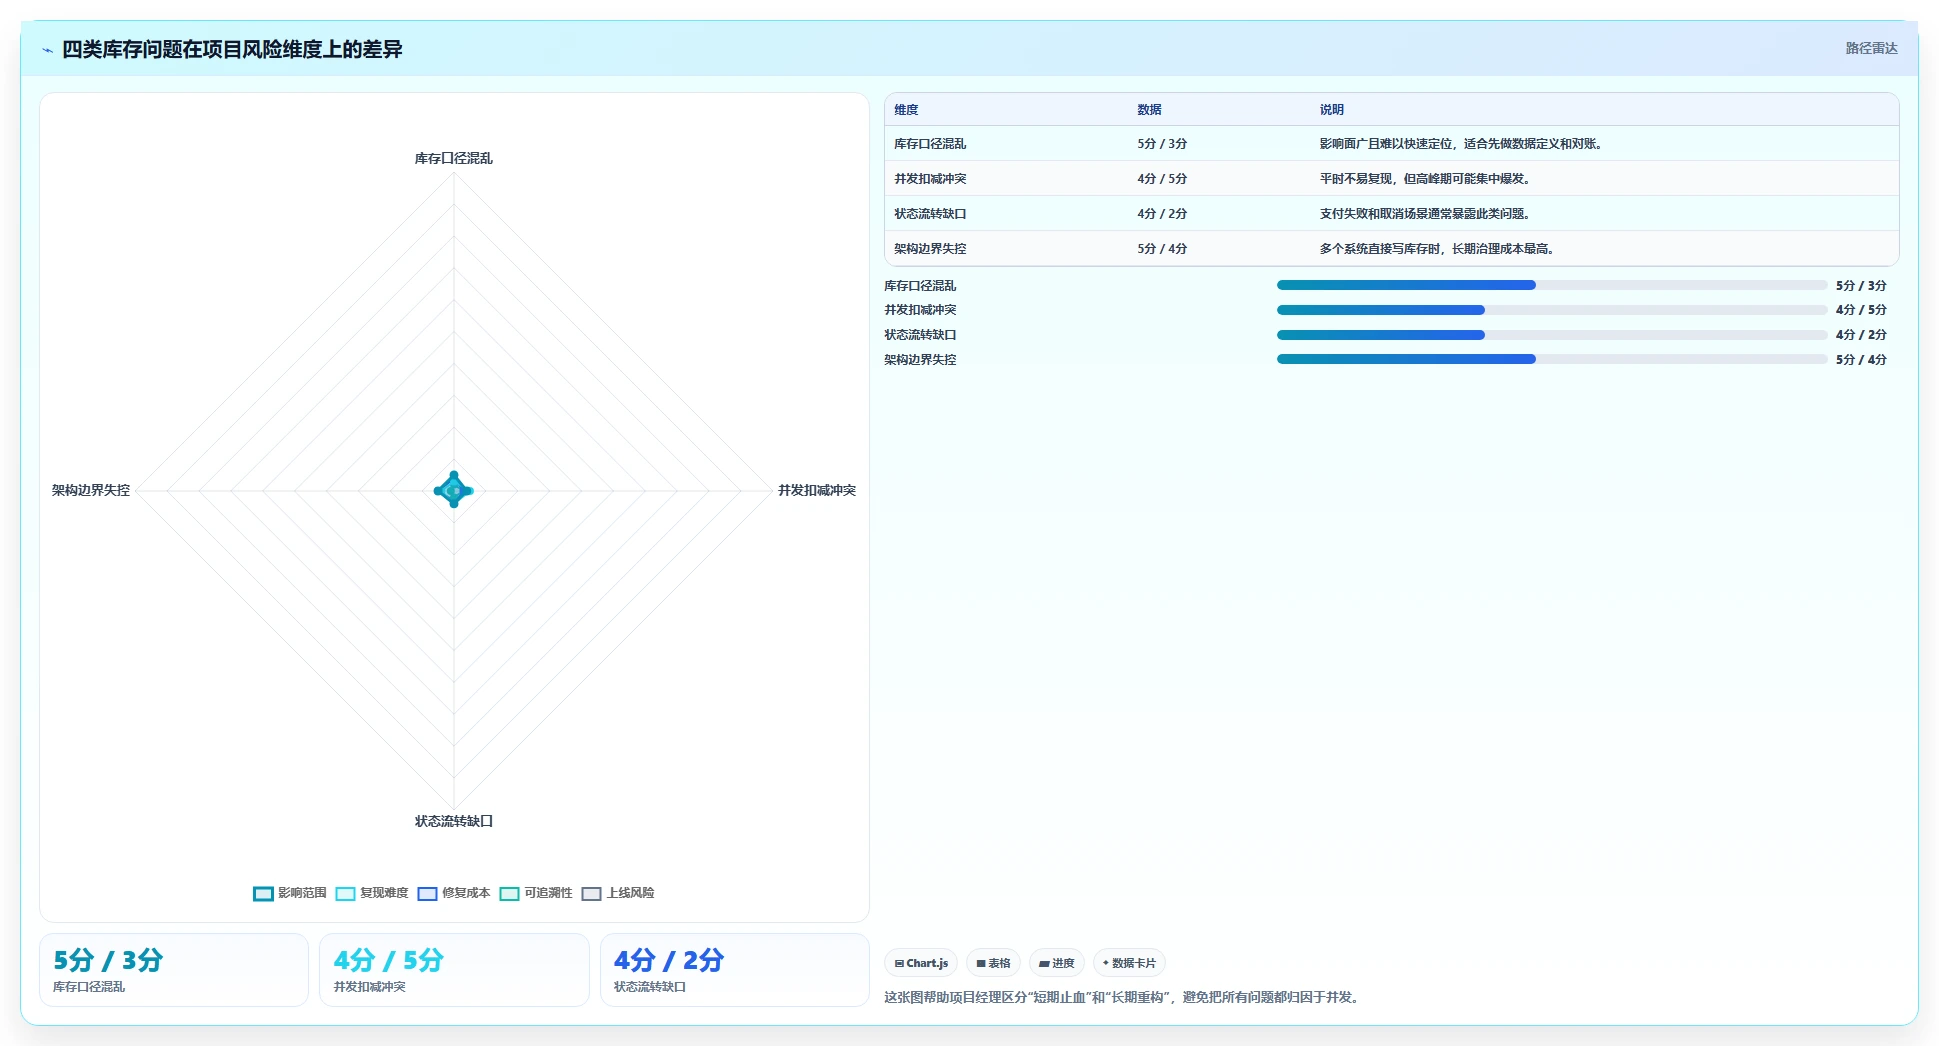Open the 5分 / 3分 库存口径混乱 data card
1939x1046 pixels.
pyautogui.click(x=174, y=970)
